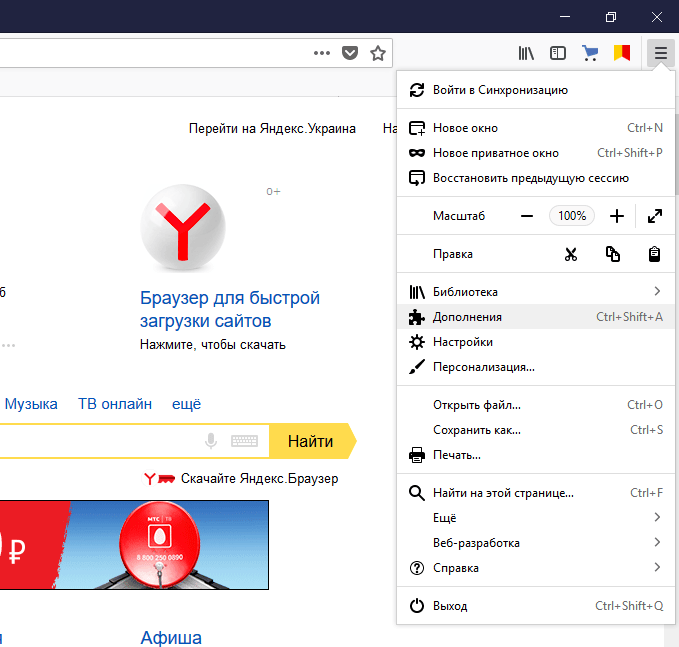Select Новое окно menu entry
The image size is (679, 647).
pos(536,128)
